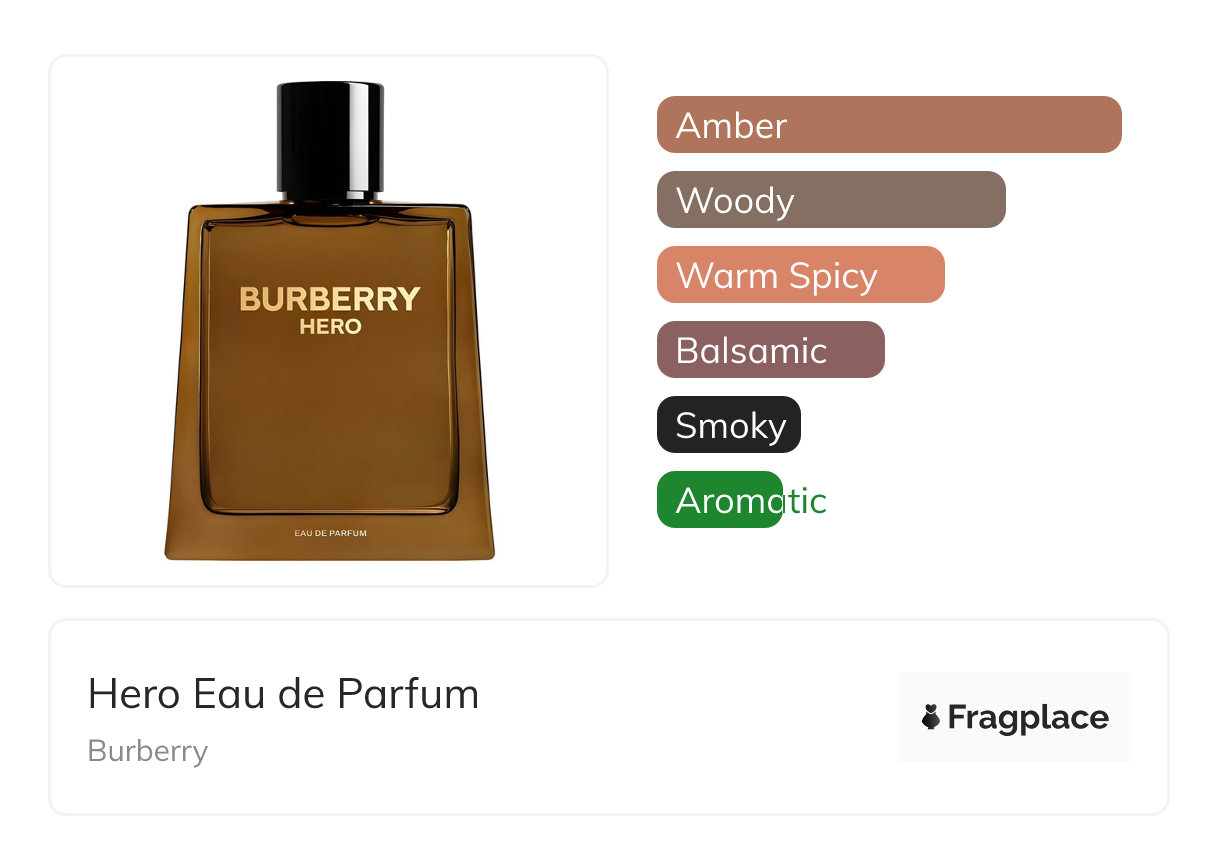The width and height of the screenshot is (1218, 864).
Task: Click the HERO text on the bottle
Action: pyautogui.click(x=330, y=327)
